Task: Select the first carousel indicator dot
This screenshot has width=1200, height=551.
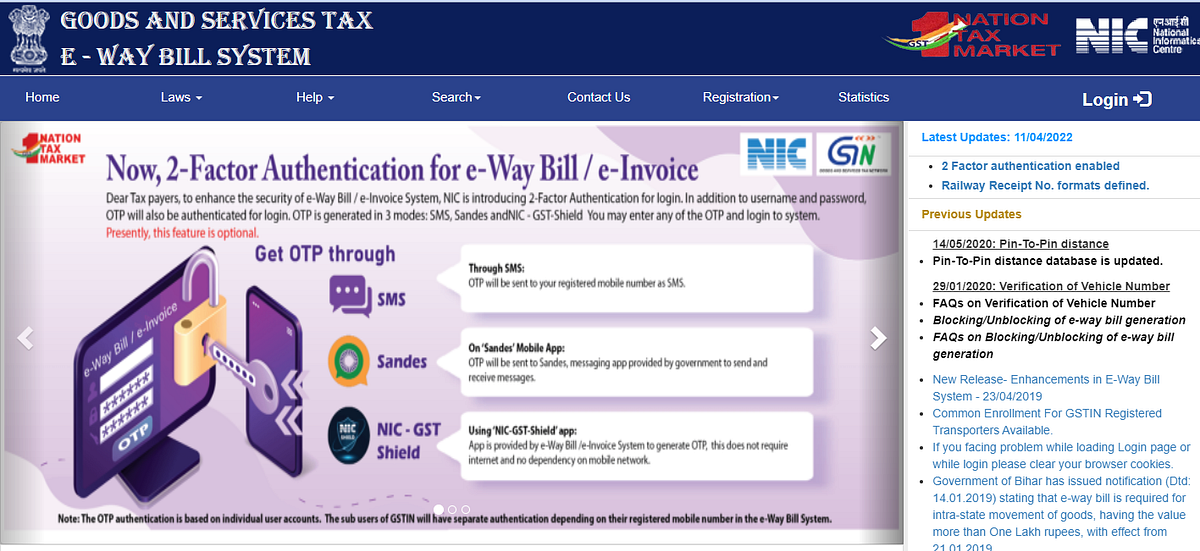Action: pyautogui.click(x=438, y=510)
